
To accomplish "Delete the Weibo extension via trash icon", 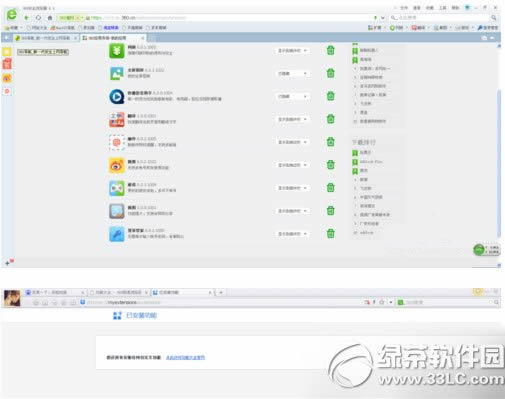I will (x=330, y=165).
